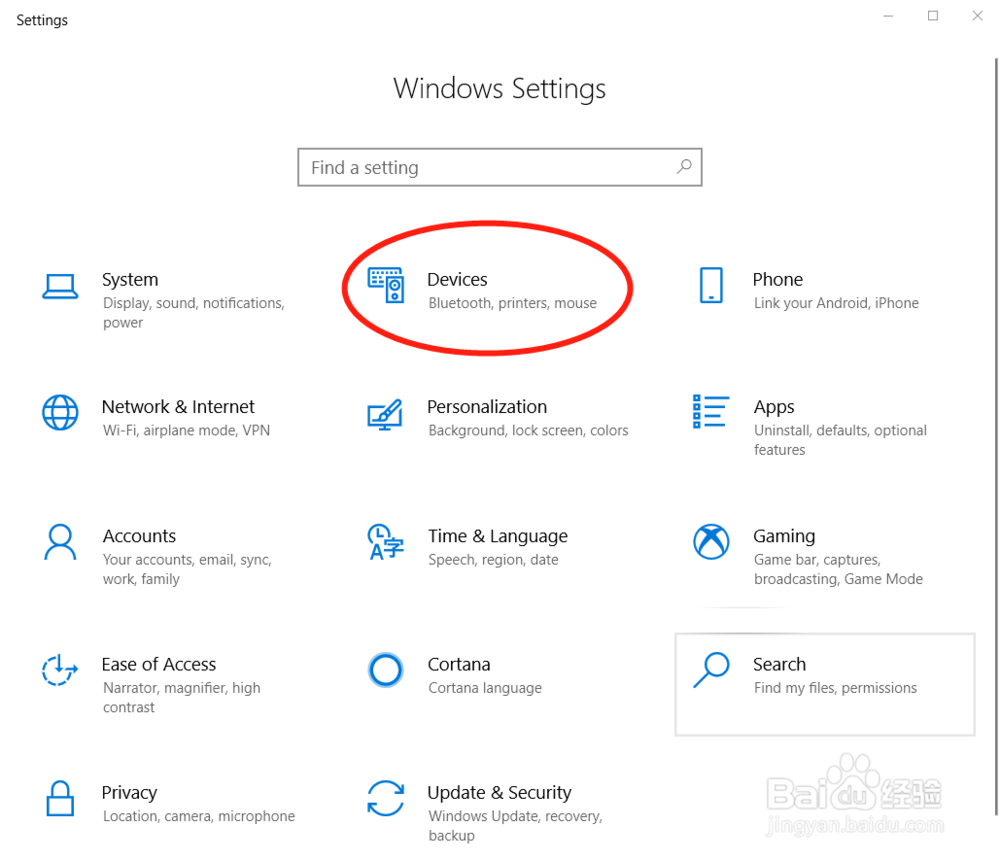Click the Gaming Xbox icon
The height and width of the screenshot is (860, 1000).
pos(711,542)
